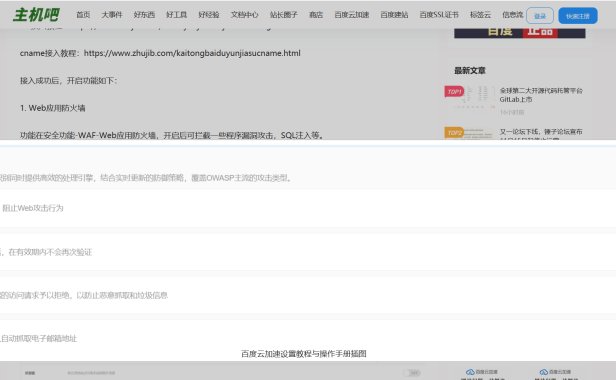The width and height of the screenshot is (616, 380).
Task: Click the right 百度云加速 cloud logo at bottom
Action: pos(555,372)
